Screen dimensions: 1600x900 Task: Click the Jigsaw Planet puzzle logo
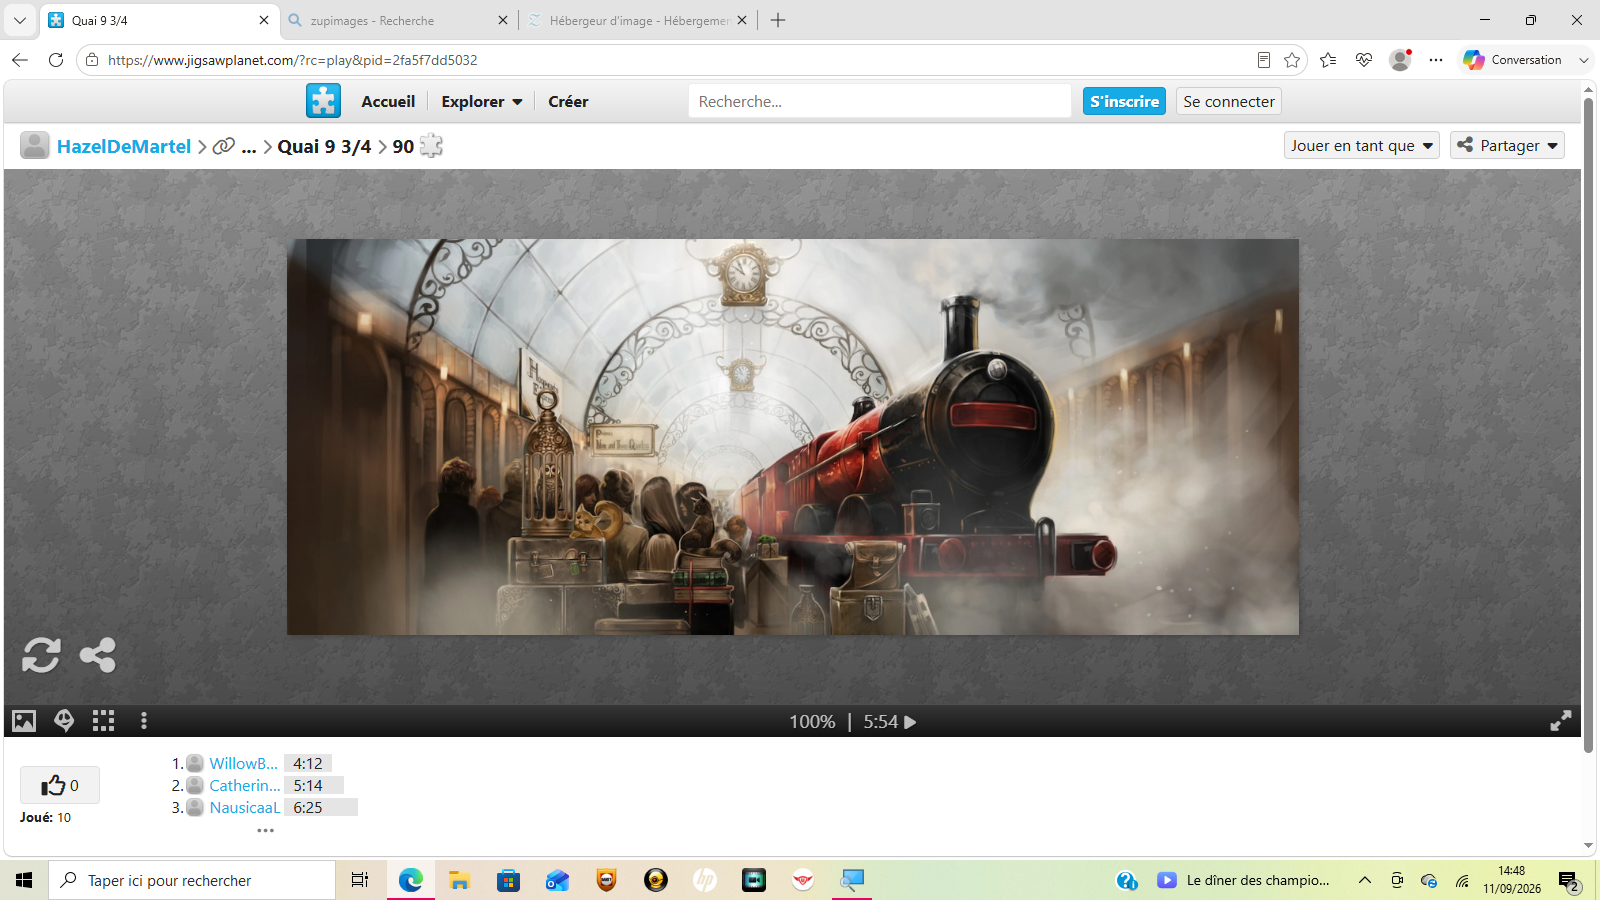[x=323, y=101]
